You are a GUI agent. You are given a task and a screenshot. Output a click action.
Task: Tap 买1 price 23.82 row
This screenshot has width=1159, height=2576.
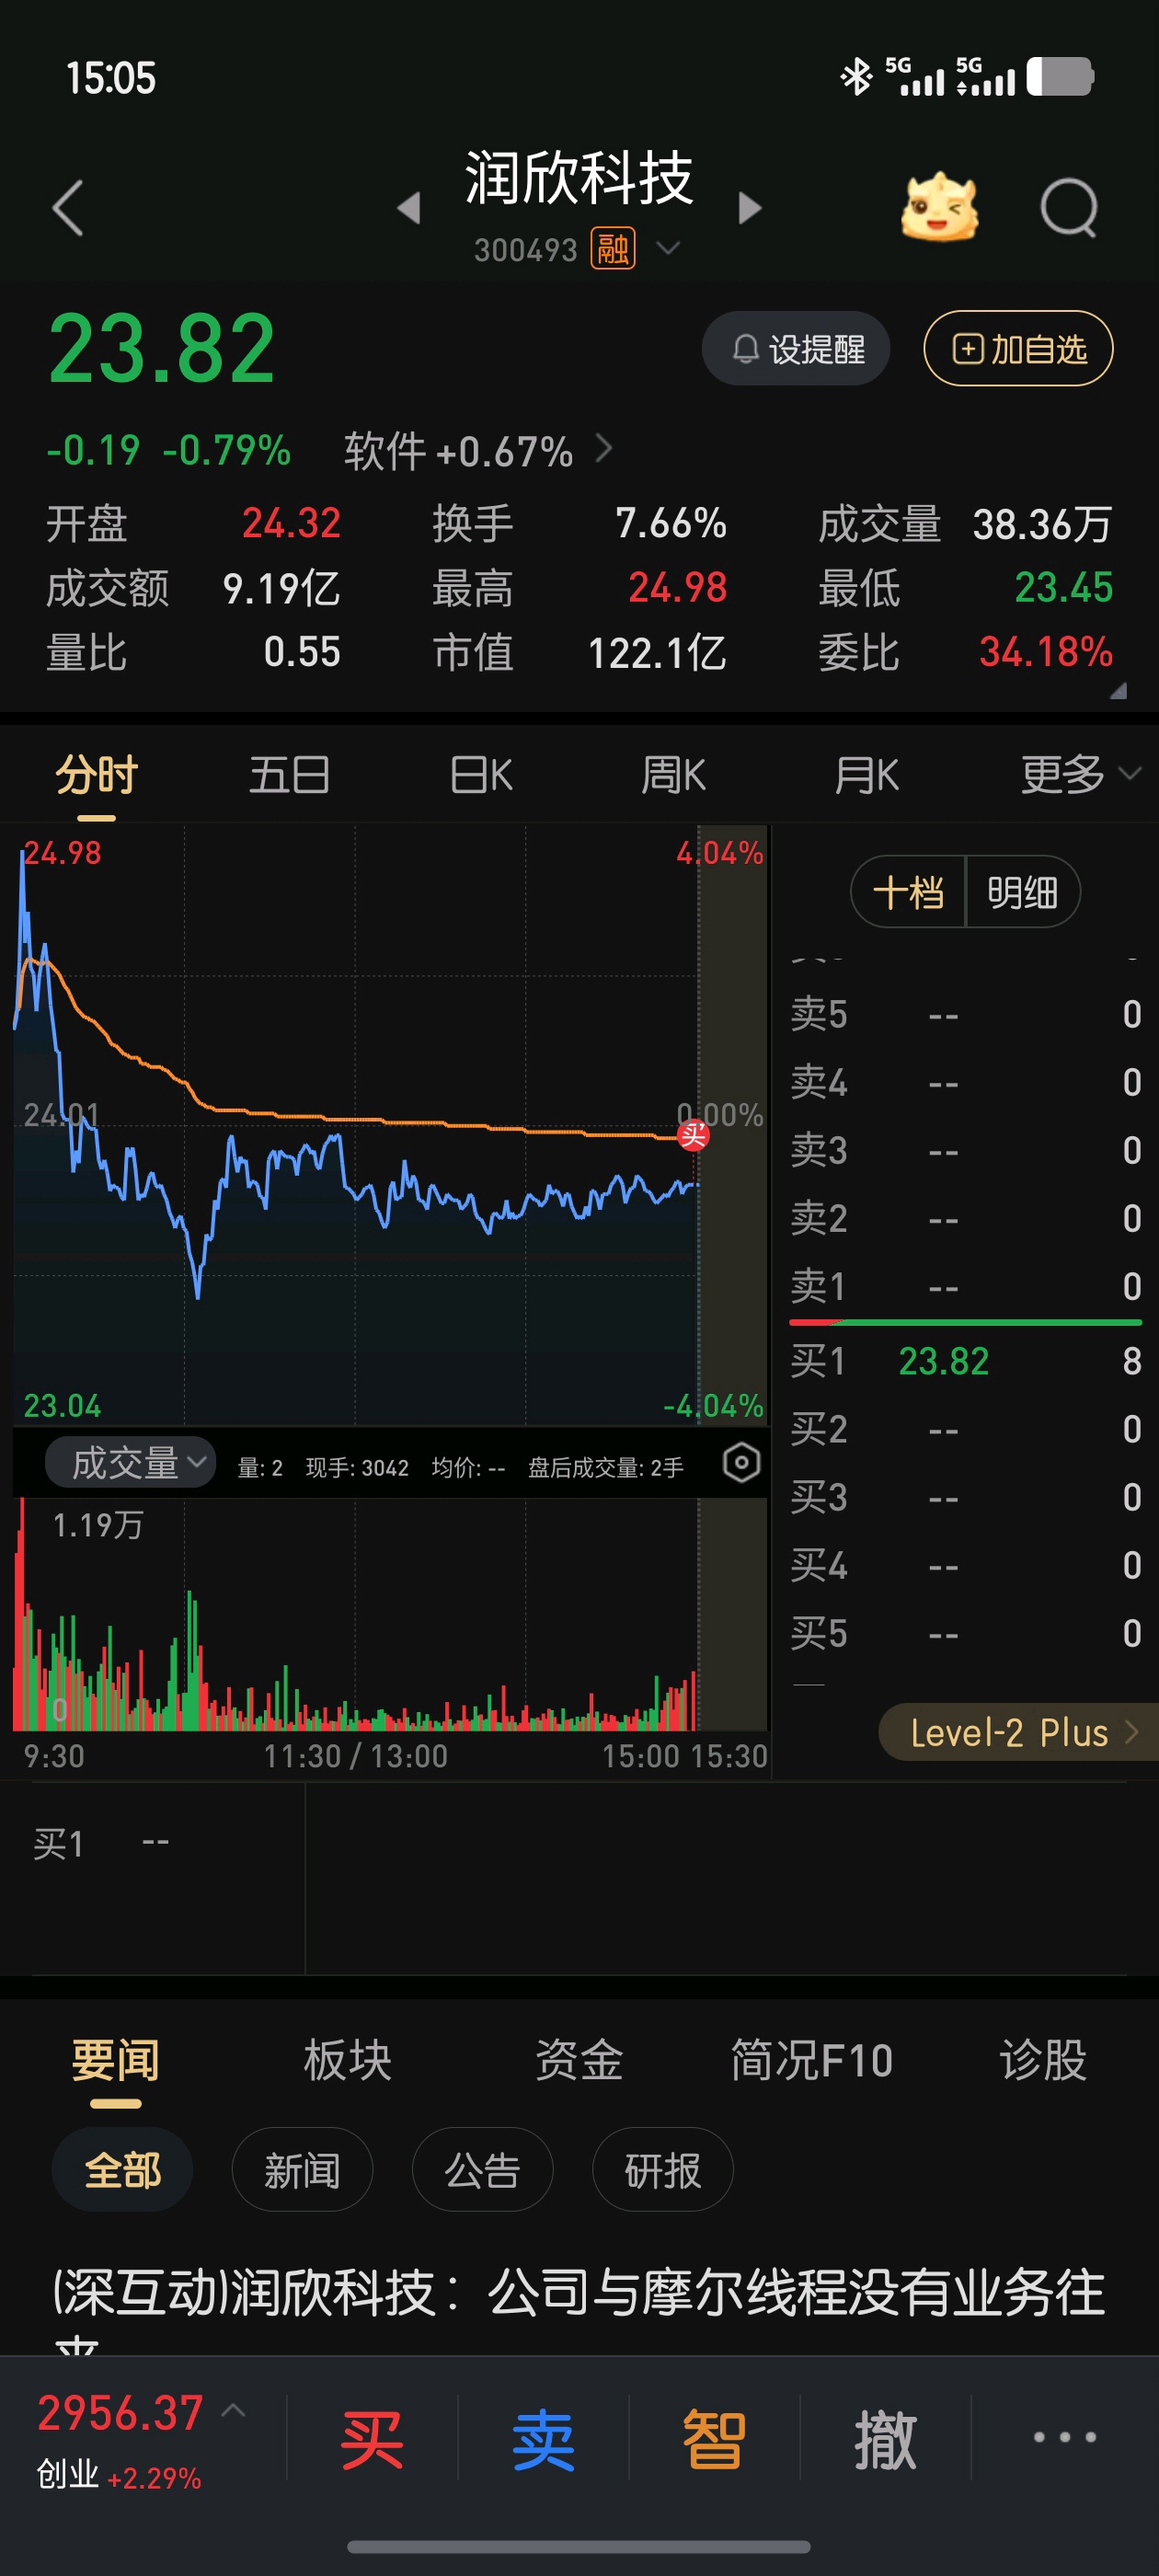[965, 1361]
